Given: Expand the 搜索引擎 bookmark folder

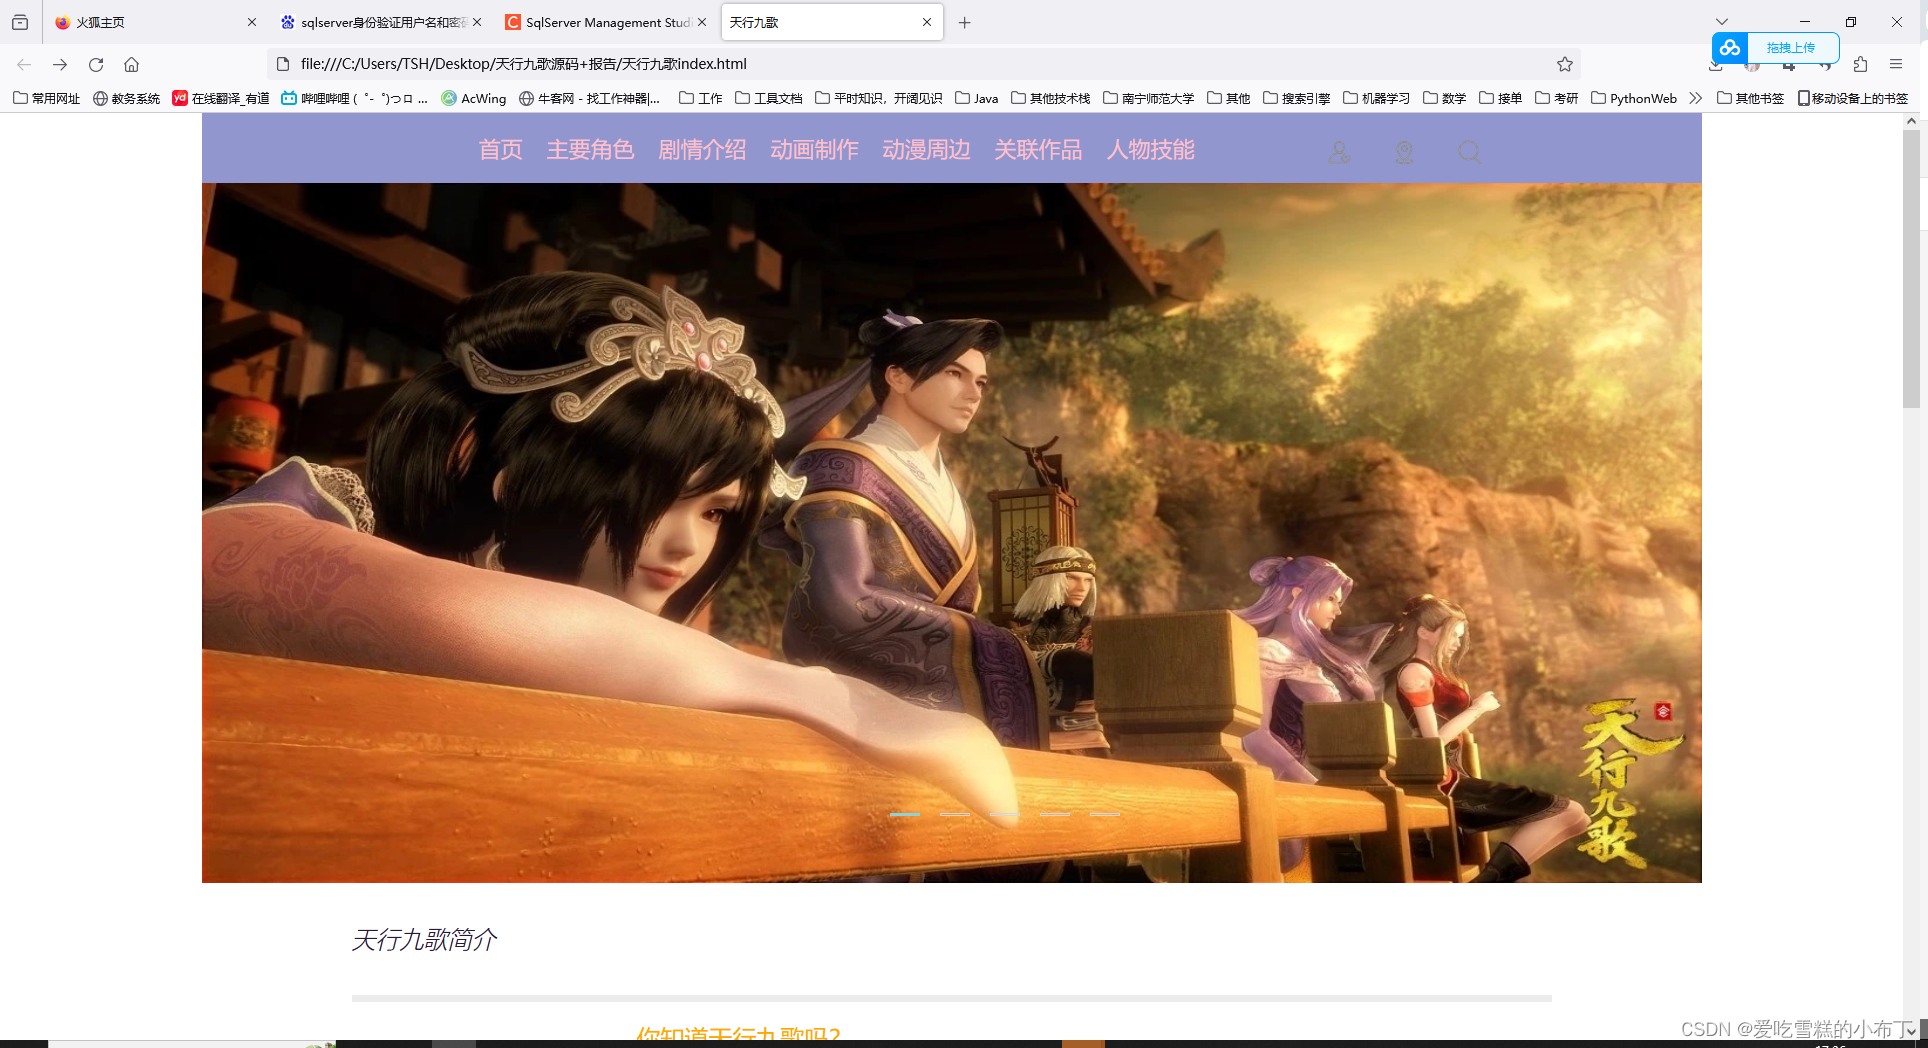Looking at the screenshot, I should 1296,98.
